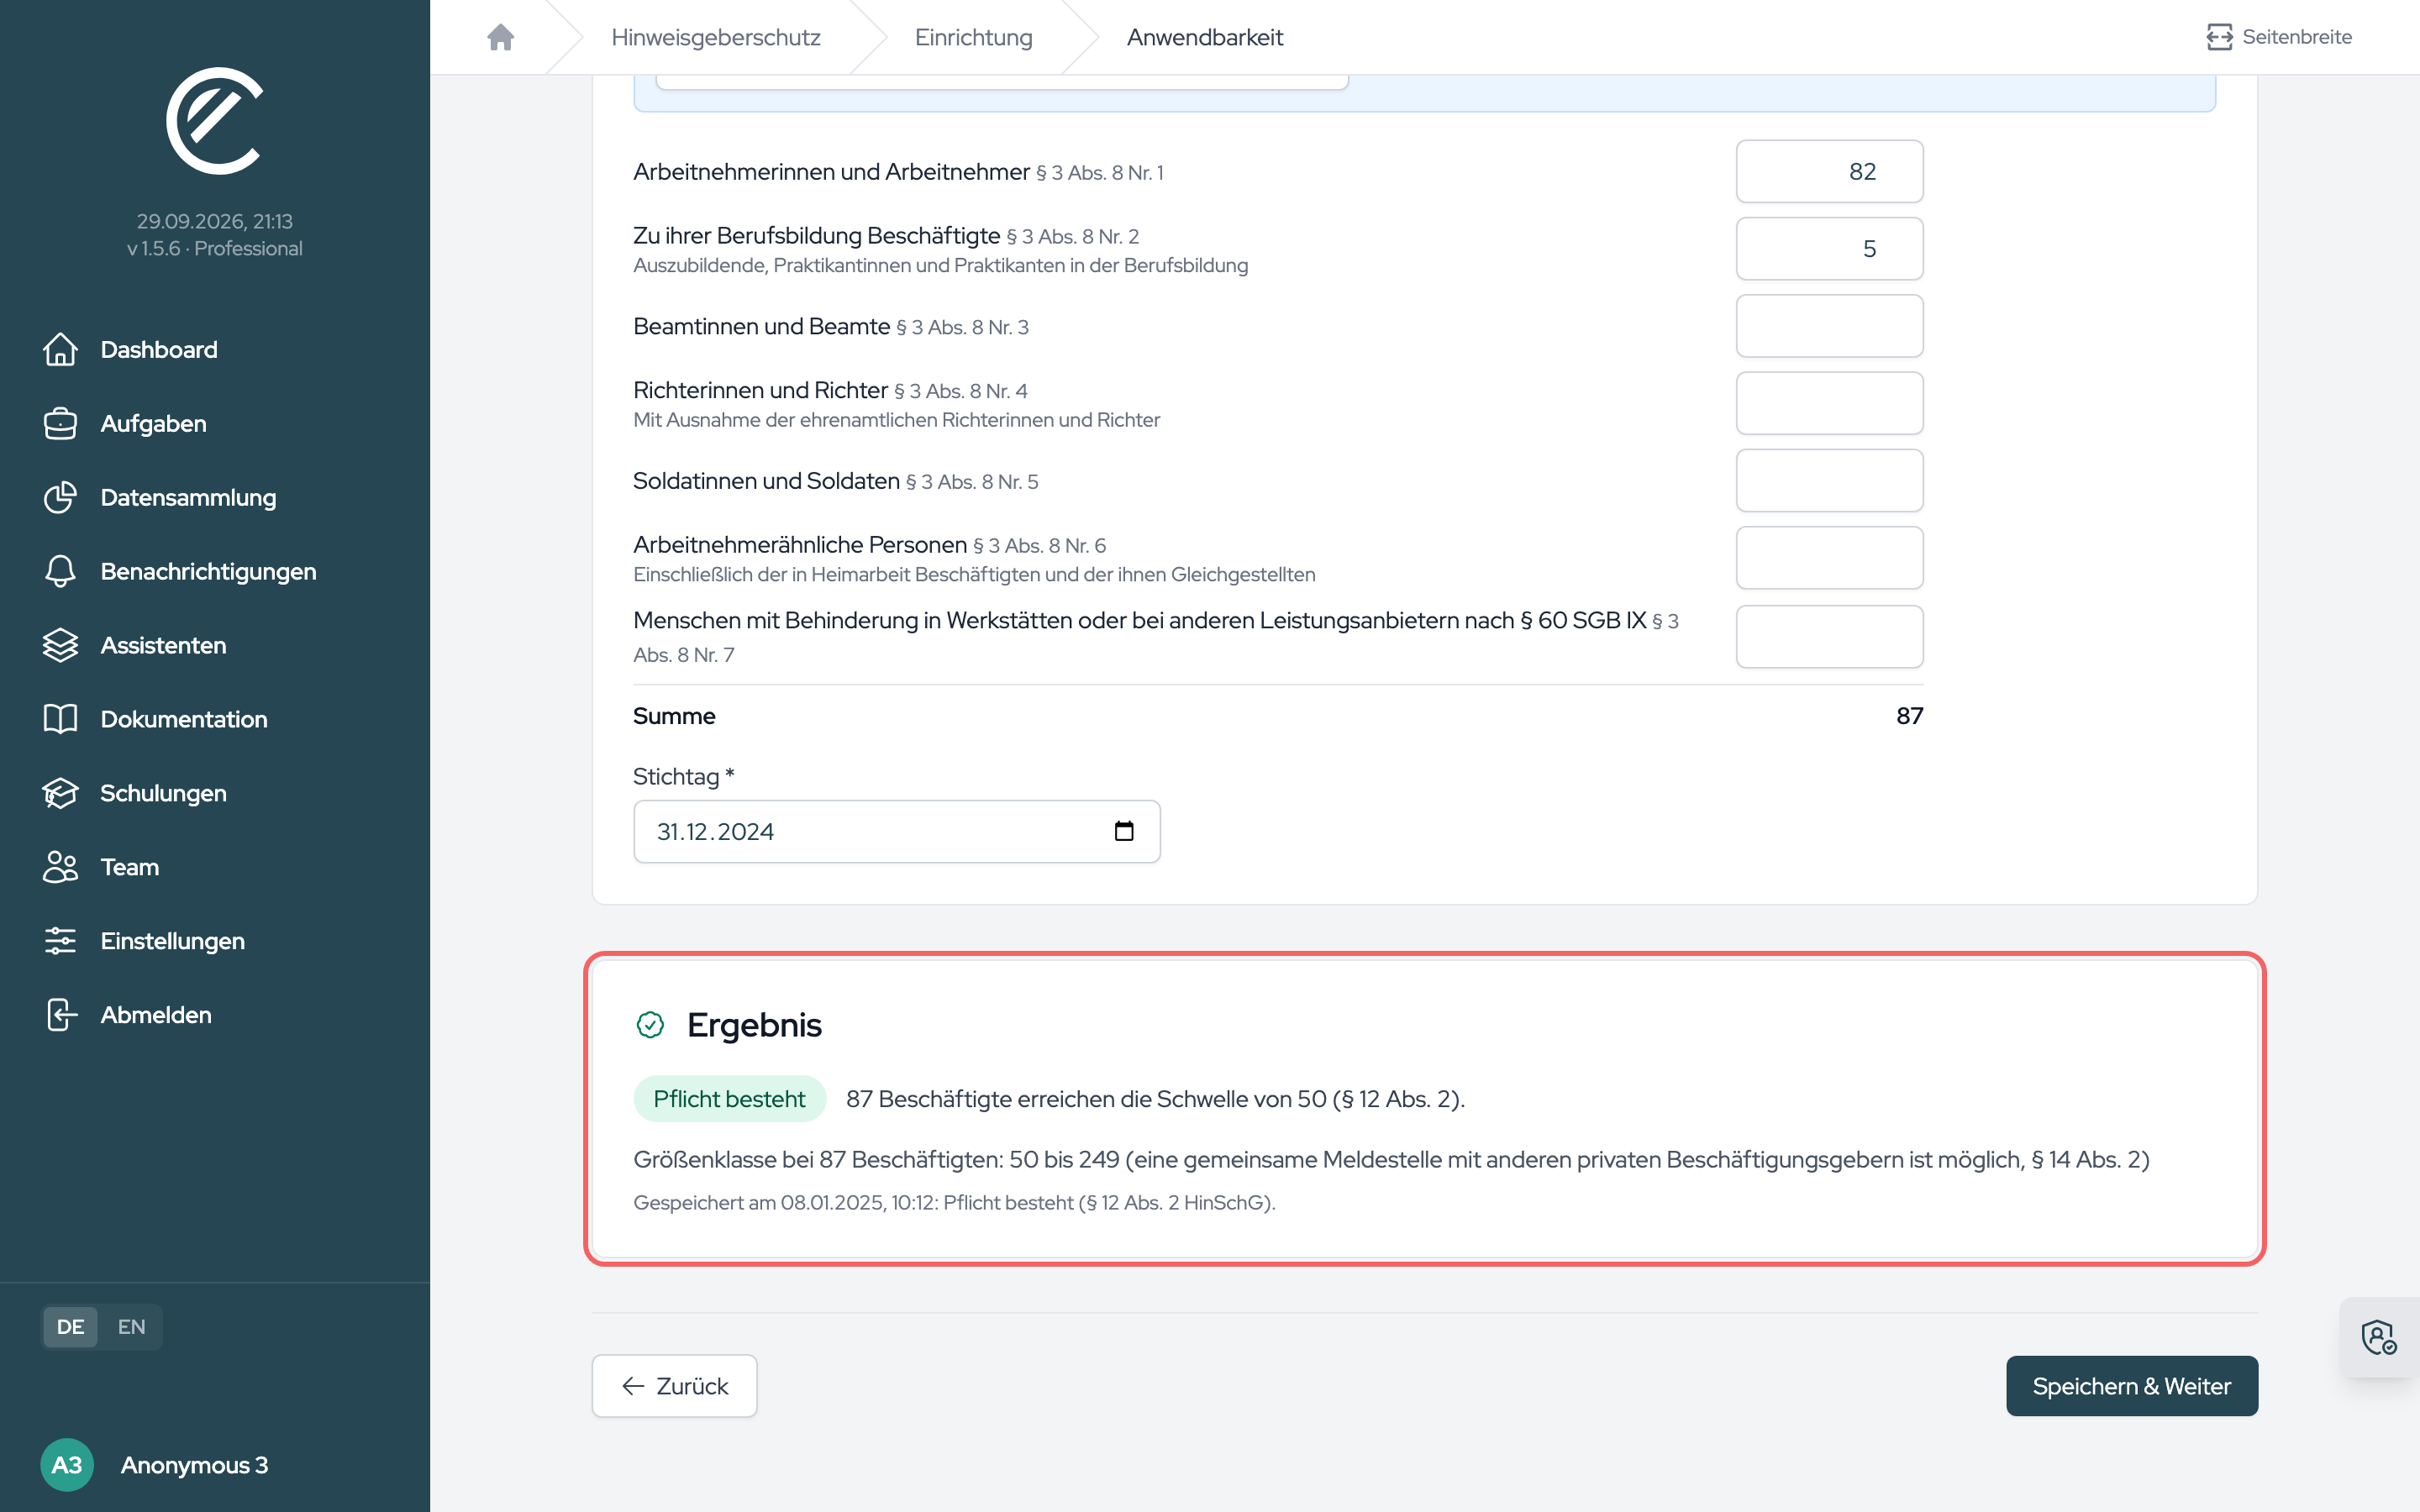Open the shield user widget at right edge
This screenshot has height=1512, width=2420.
pyautogui.click(x=2379, y=1337)
